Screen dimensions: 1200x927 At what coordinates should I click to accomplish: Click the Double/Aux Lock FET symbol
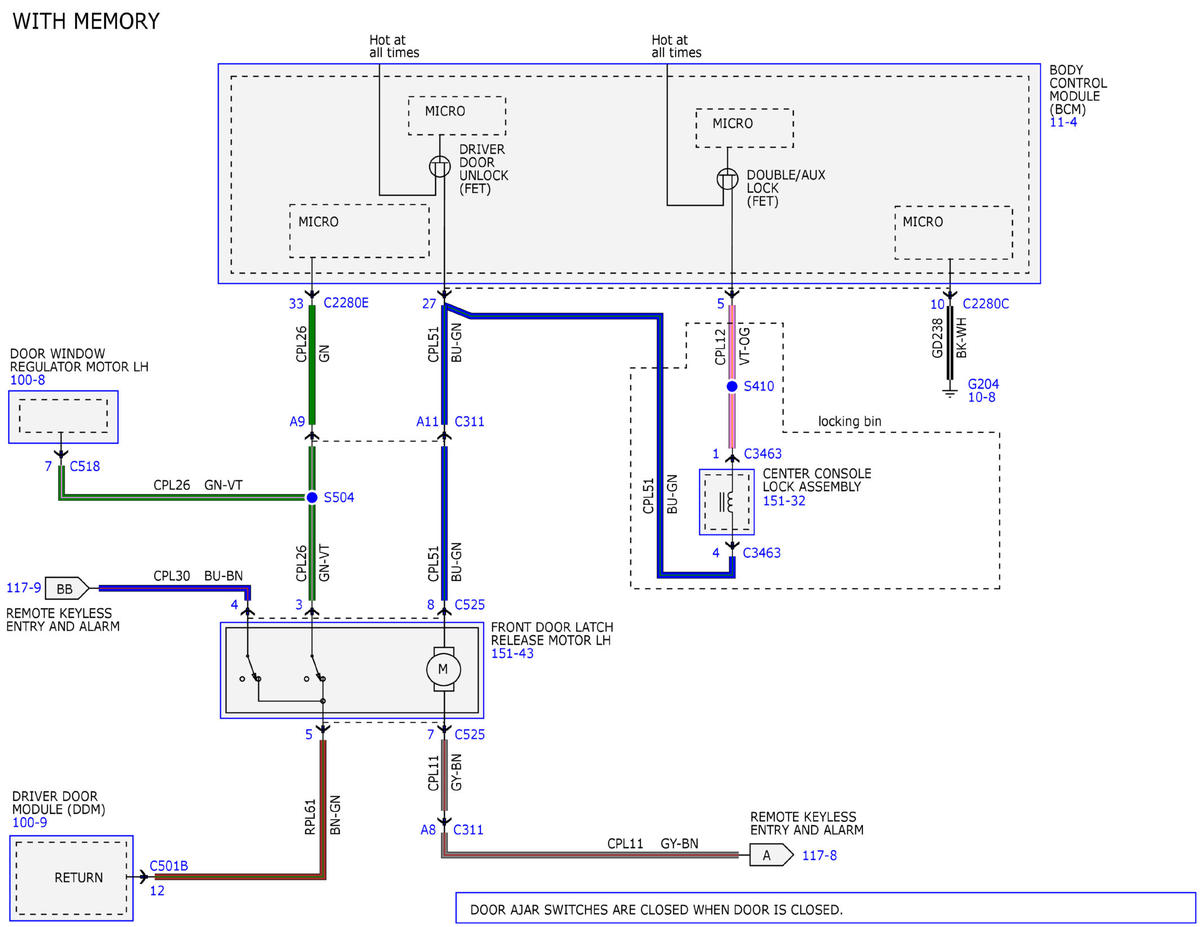point(727,180)
